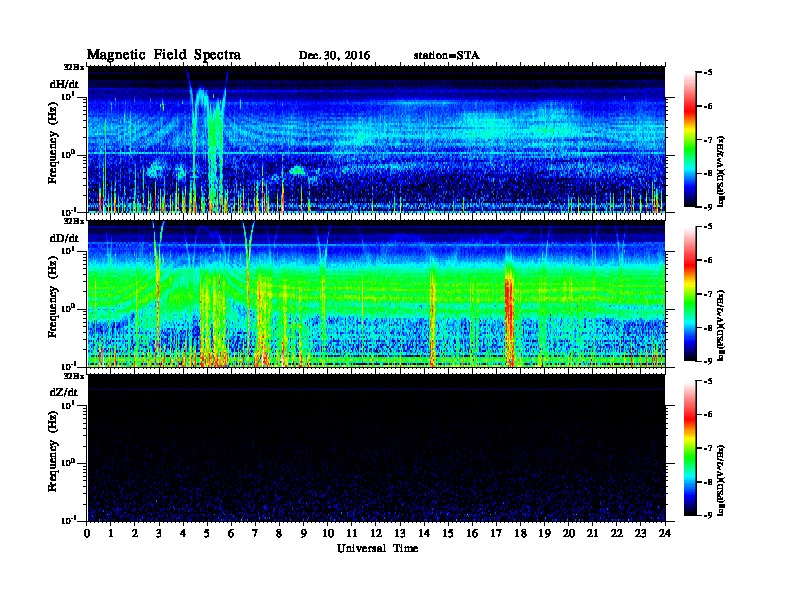Image resolution: width=792 pixels, height=612 pixels.
Task: Click hour tick label "10" on time axis
Action: pos(328,534)
